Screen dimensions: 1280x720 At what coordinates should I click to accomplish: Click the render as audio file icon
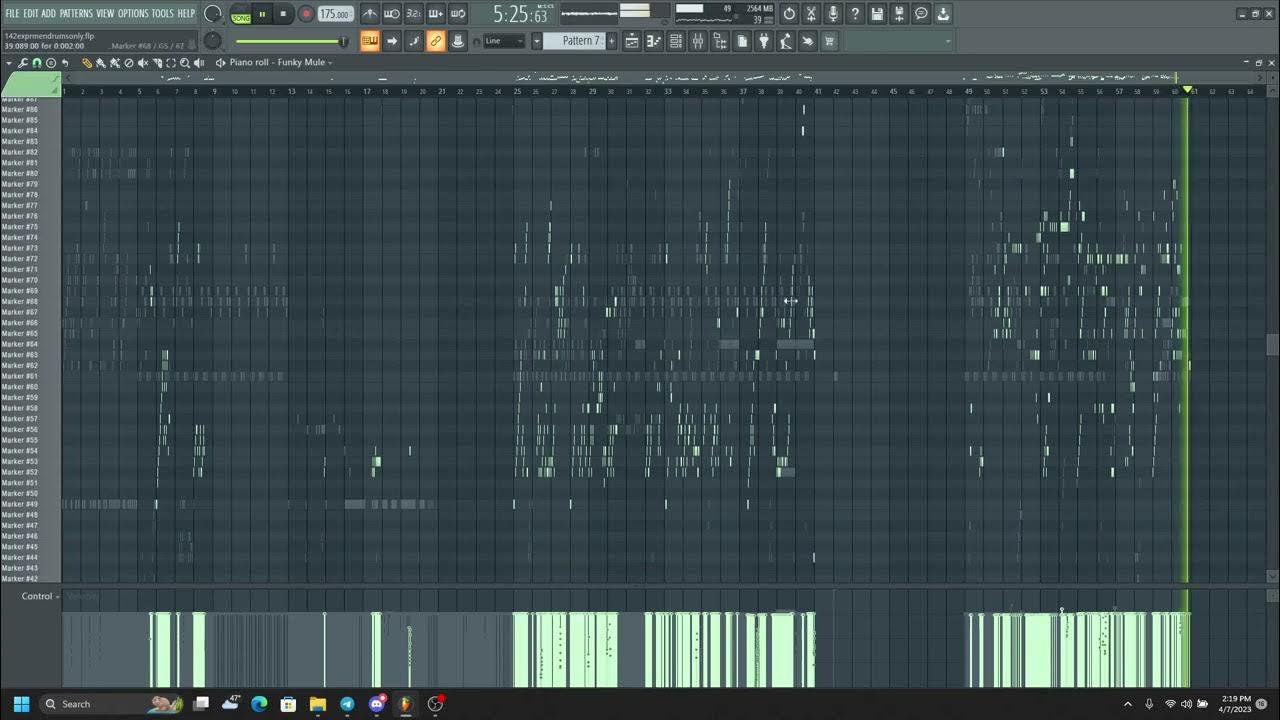[899, 14]
